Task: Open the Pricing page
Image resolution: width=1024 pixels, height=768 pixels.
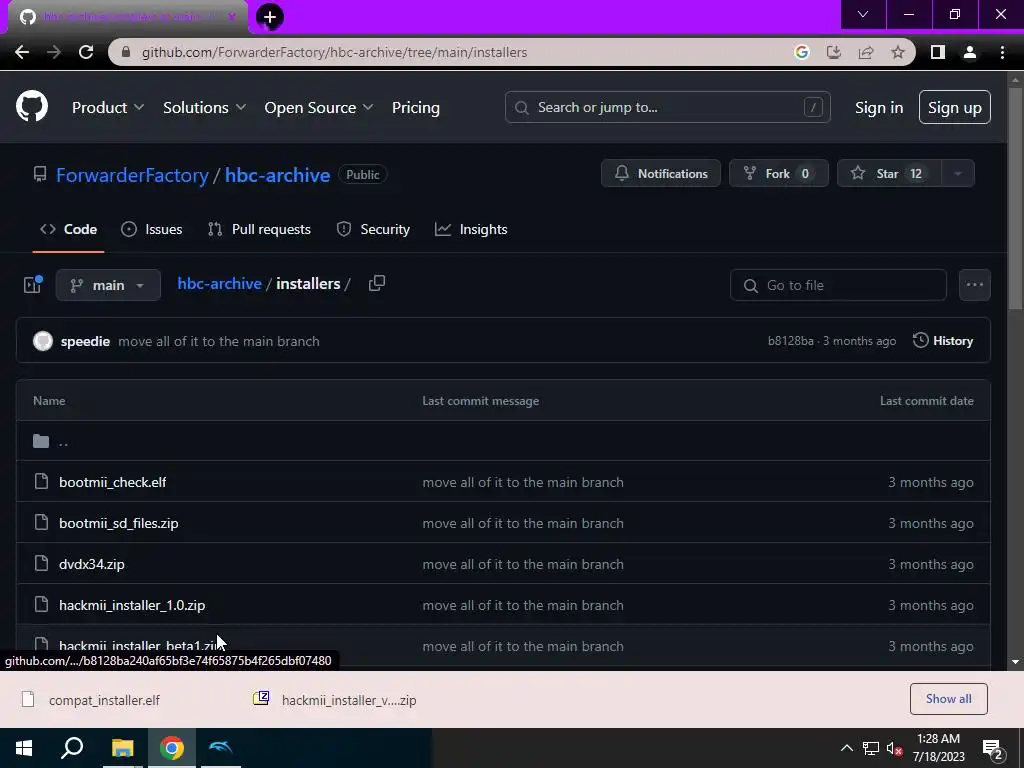Action: click(x=415, y=108)
